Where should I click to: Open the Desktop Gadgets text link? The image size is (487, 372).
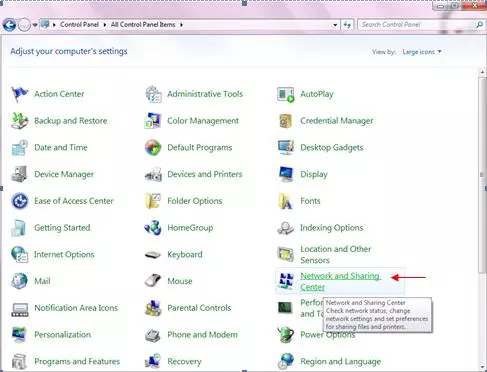tap(332, 147)
